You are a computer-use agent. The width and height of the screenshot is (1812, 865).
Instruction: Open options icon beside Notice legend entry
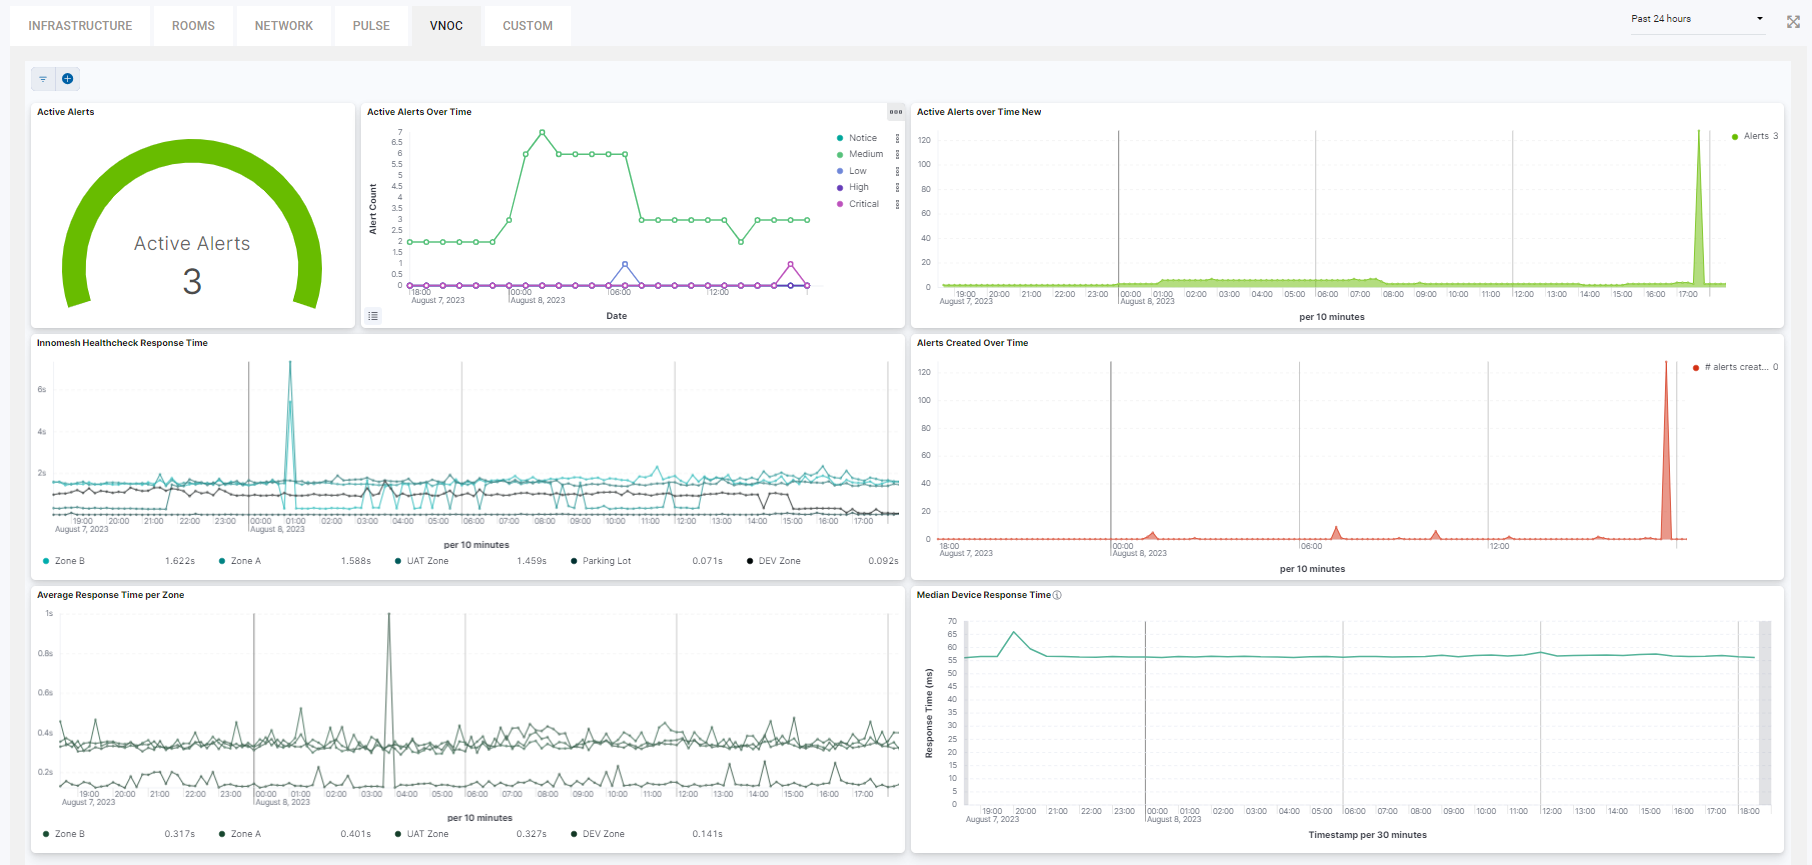897,138
